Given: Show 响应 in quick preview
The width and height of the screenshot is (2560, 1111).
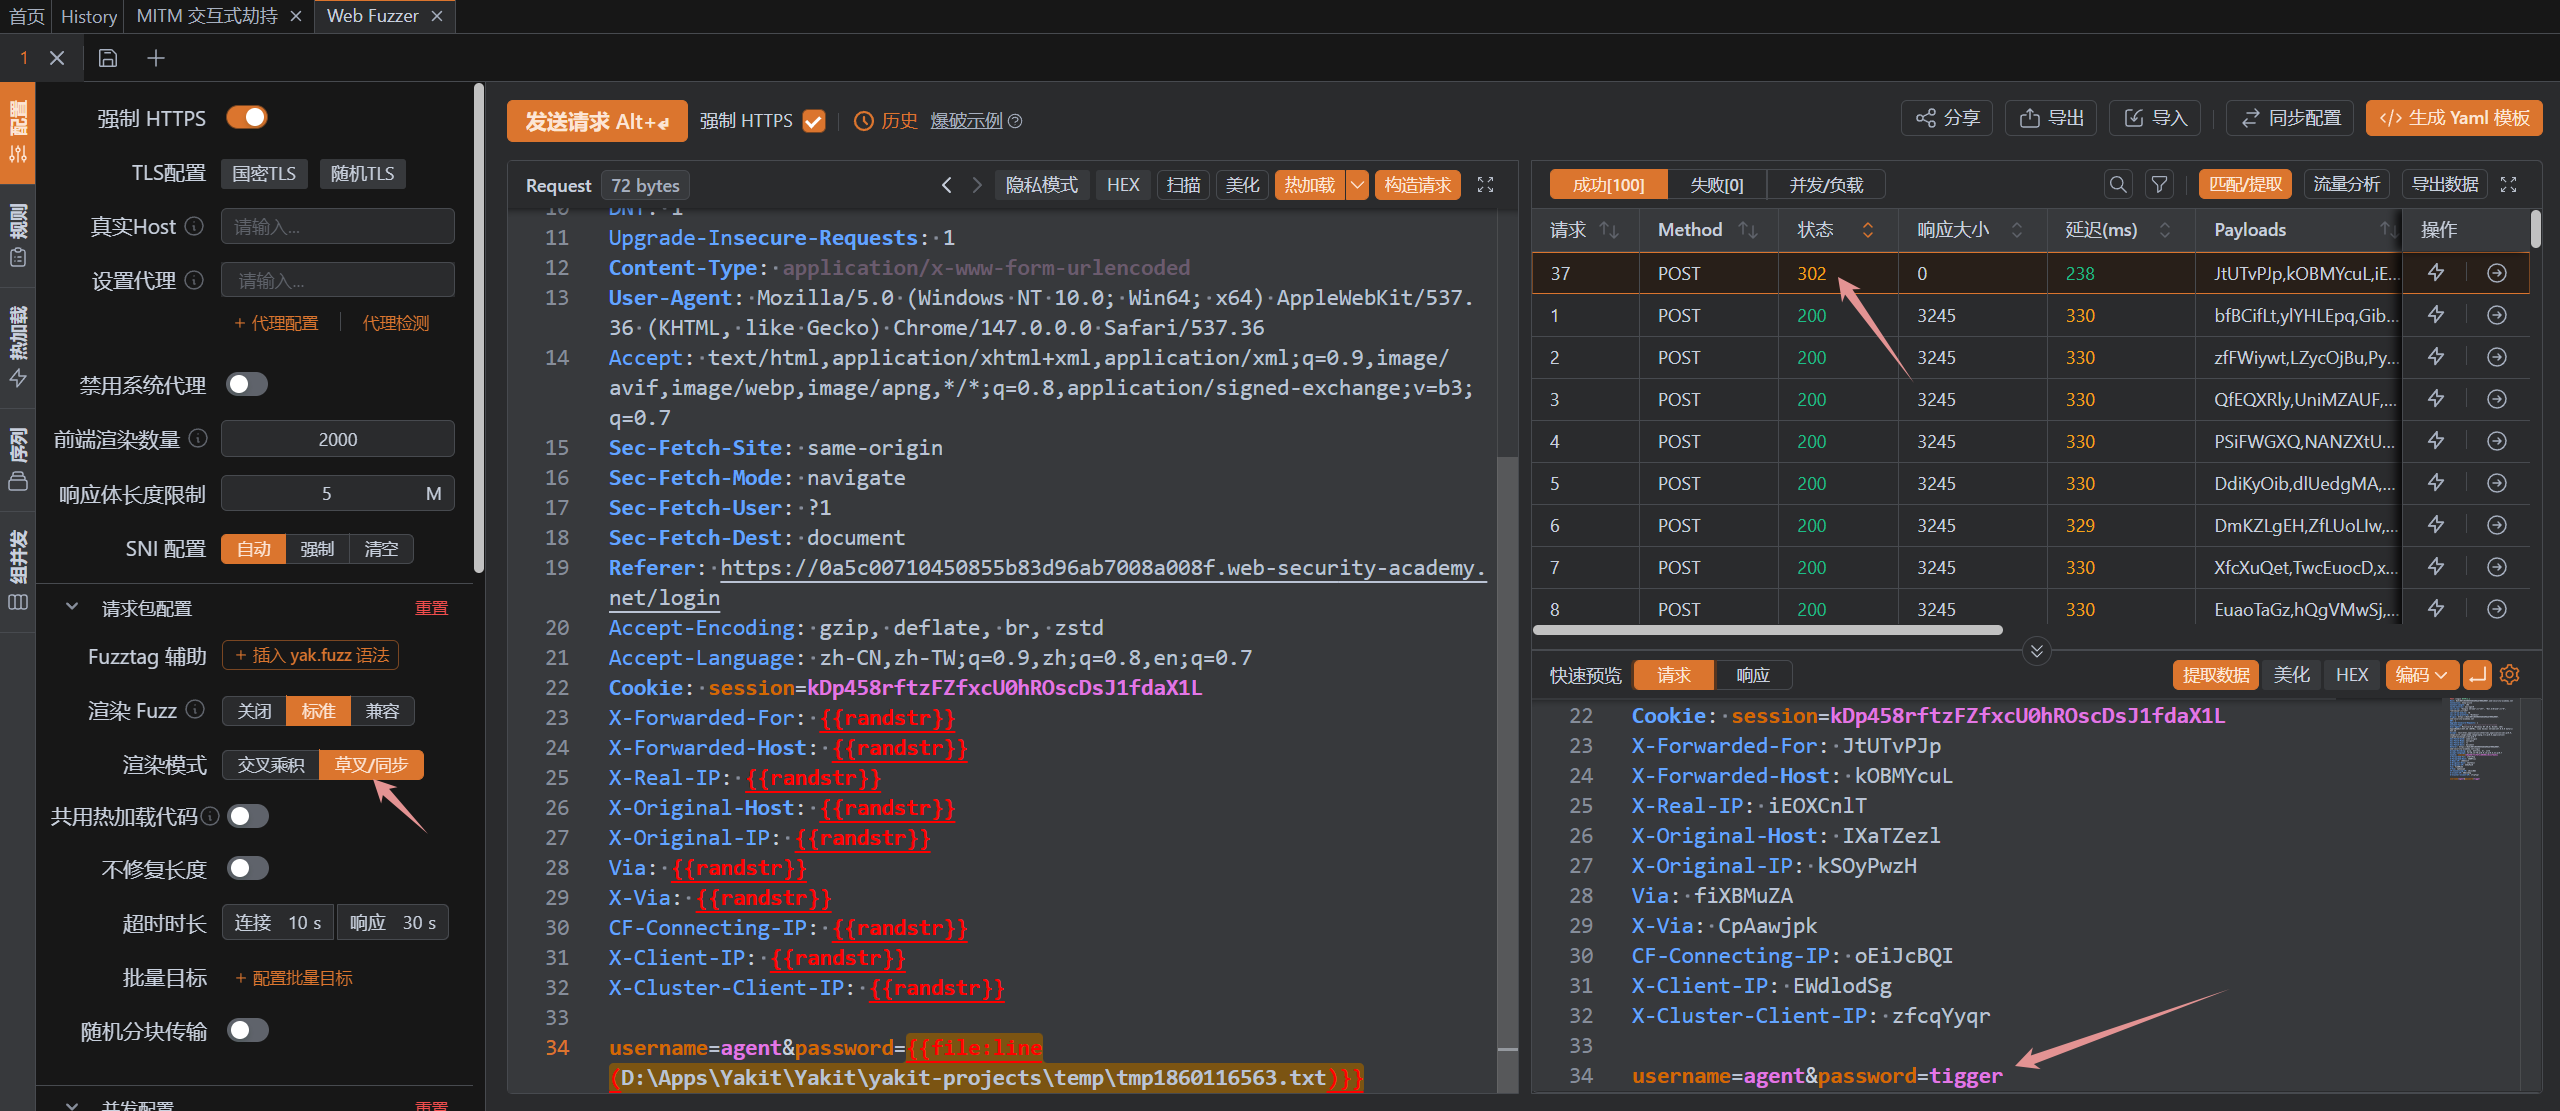Looking at the screenshot, I should click(1753, 675).
